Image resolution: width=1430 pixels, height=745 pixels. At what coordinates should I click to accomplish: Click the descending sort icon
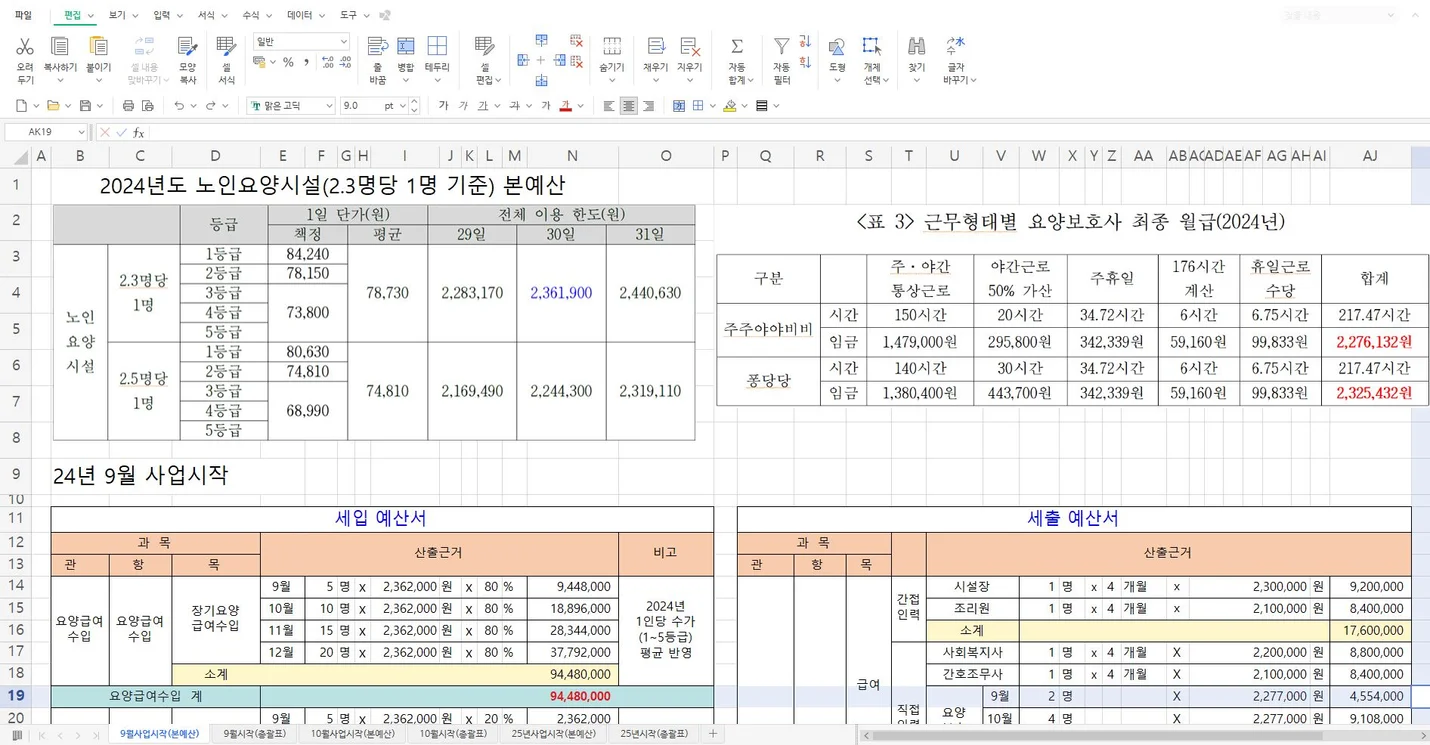tap(805, 60)
